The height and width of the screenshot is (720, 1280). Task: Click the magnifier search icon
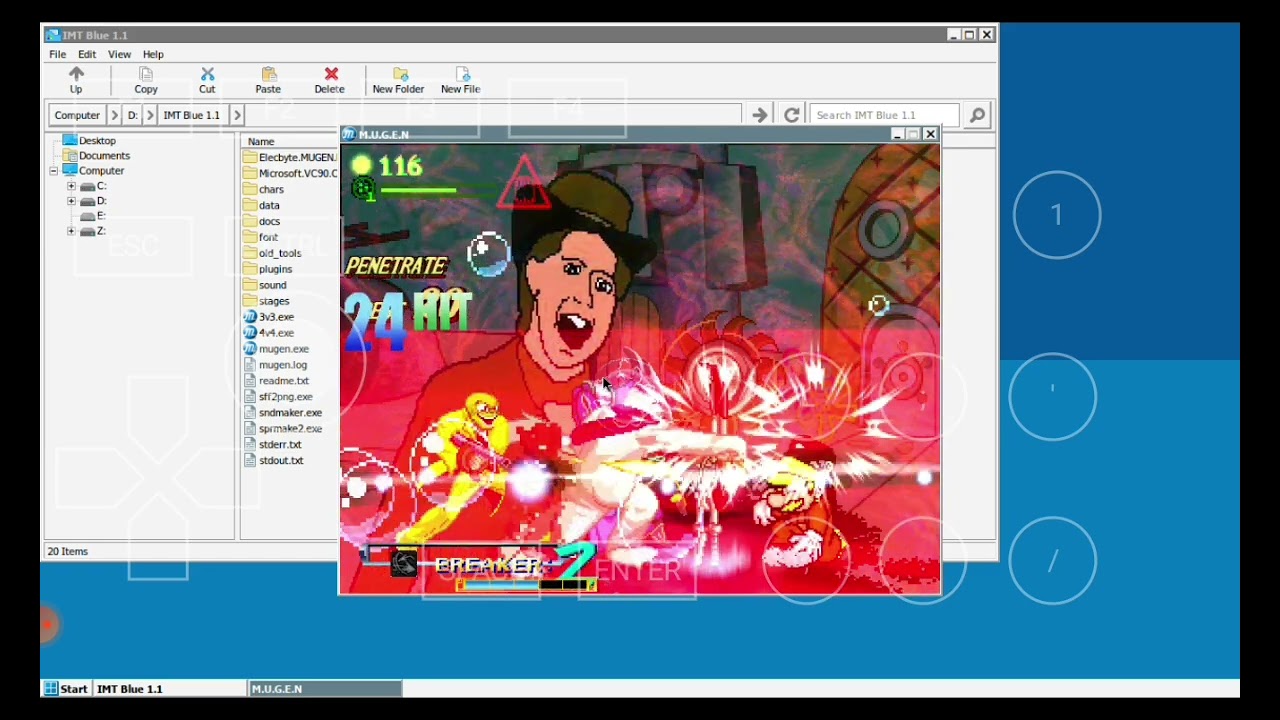pyautogui.click(x=977, y=115)
